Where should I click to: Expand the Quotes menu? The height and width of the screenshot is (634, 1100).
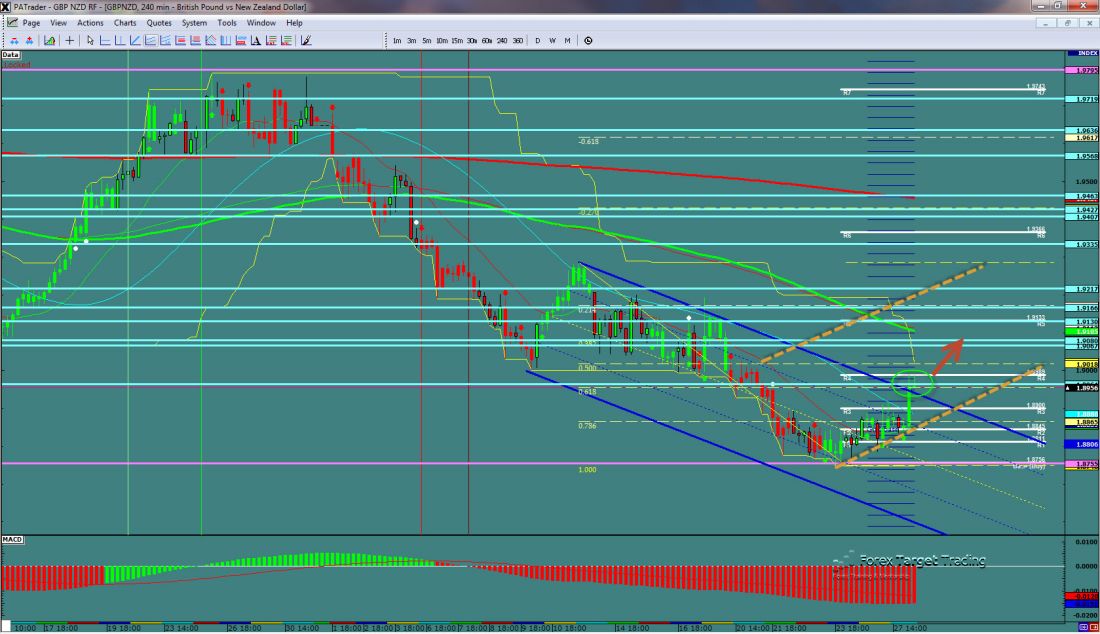(158, 22)
